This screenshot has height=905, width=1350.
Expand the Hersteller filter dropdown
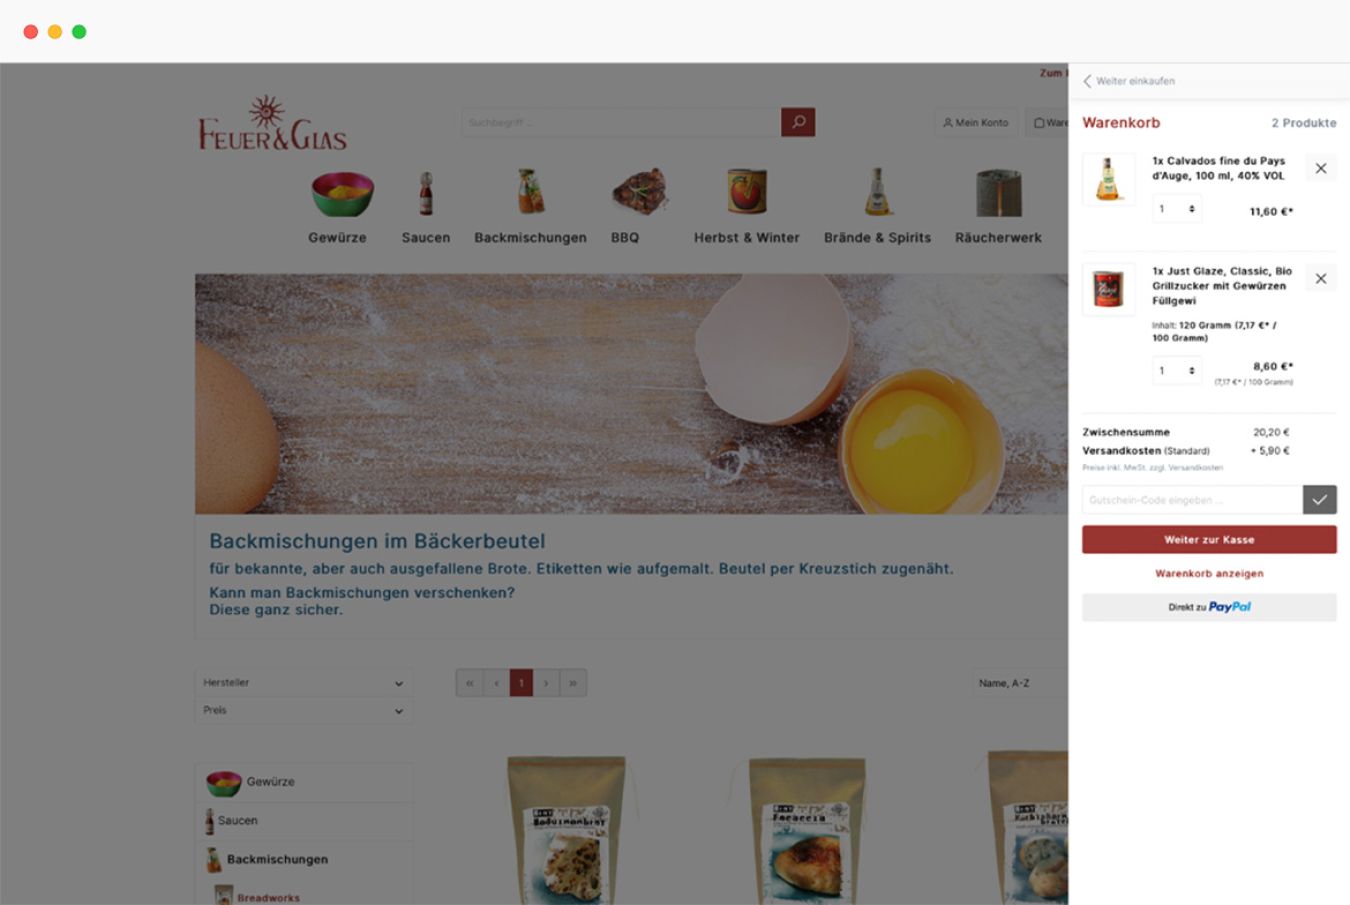[x=303, y=683]
